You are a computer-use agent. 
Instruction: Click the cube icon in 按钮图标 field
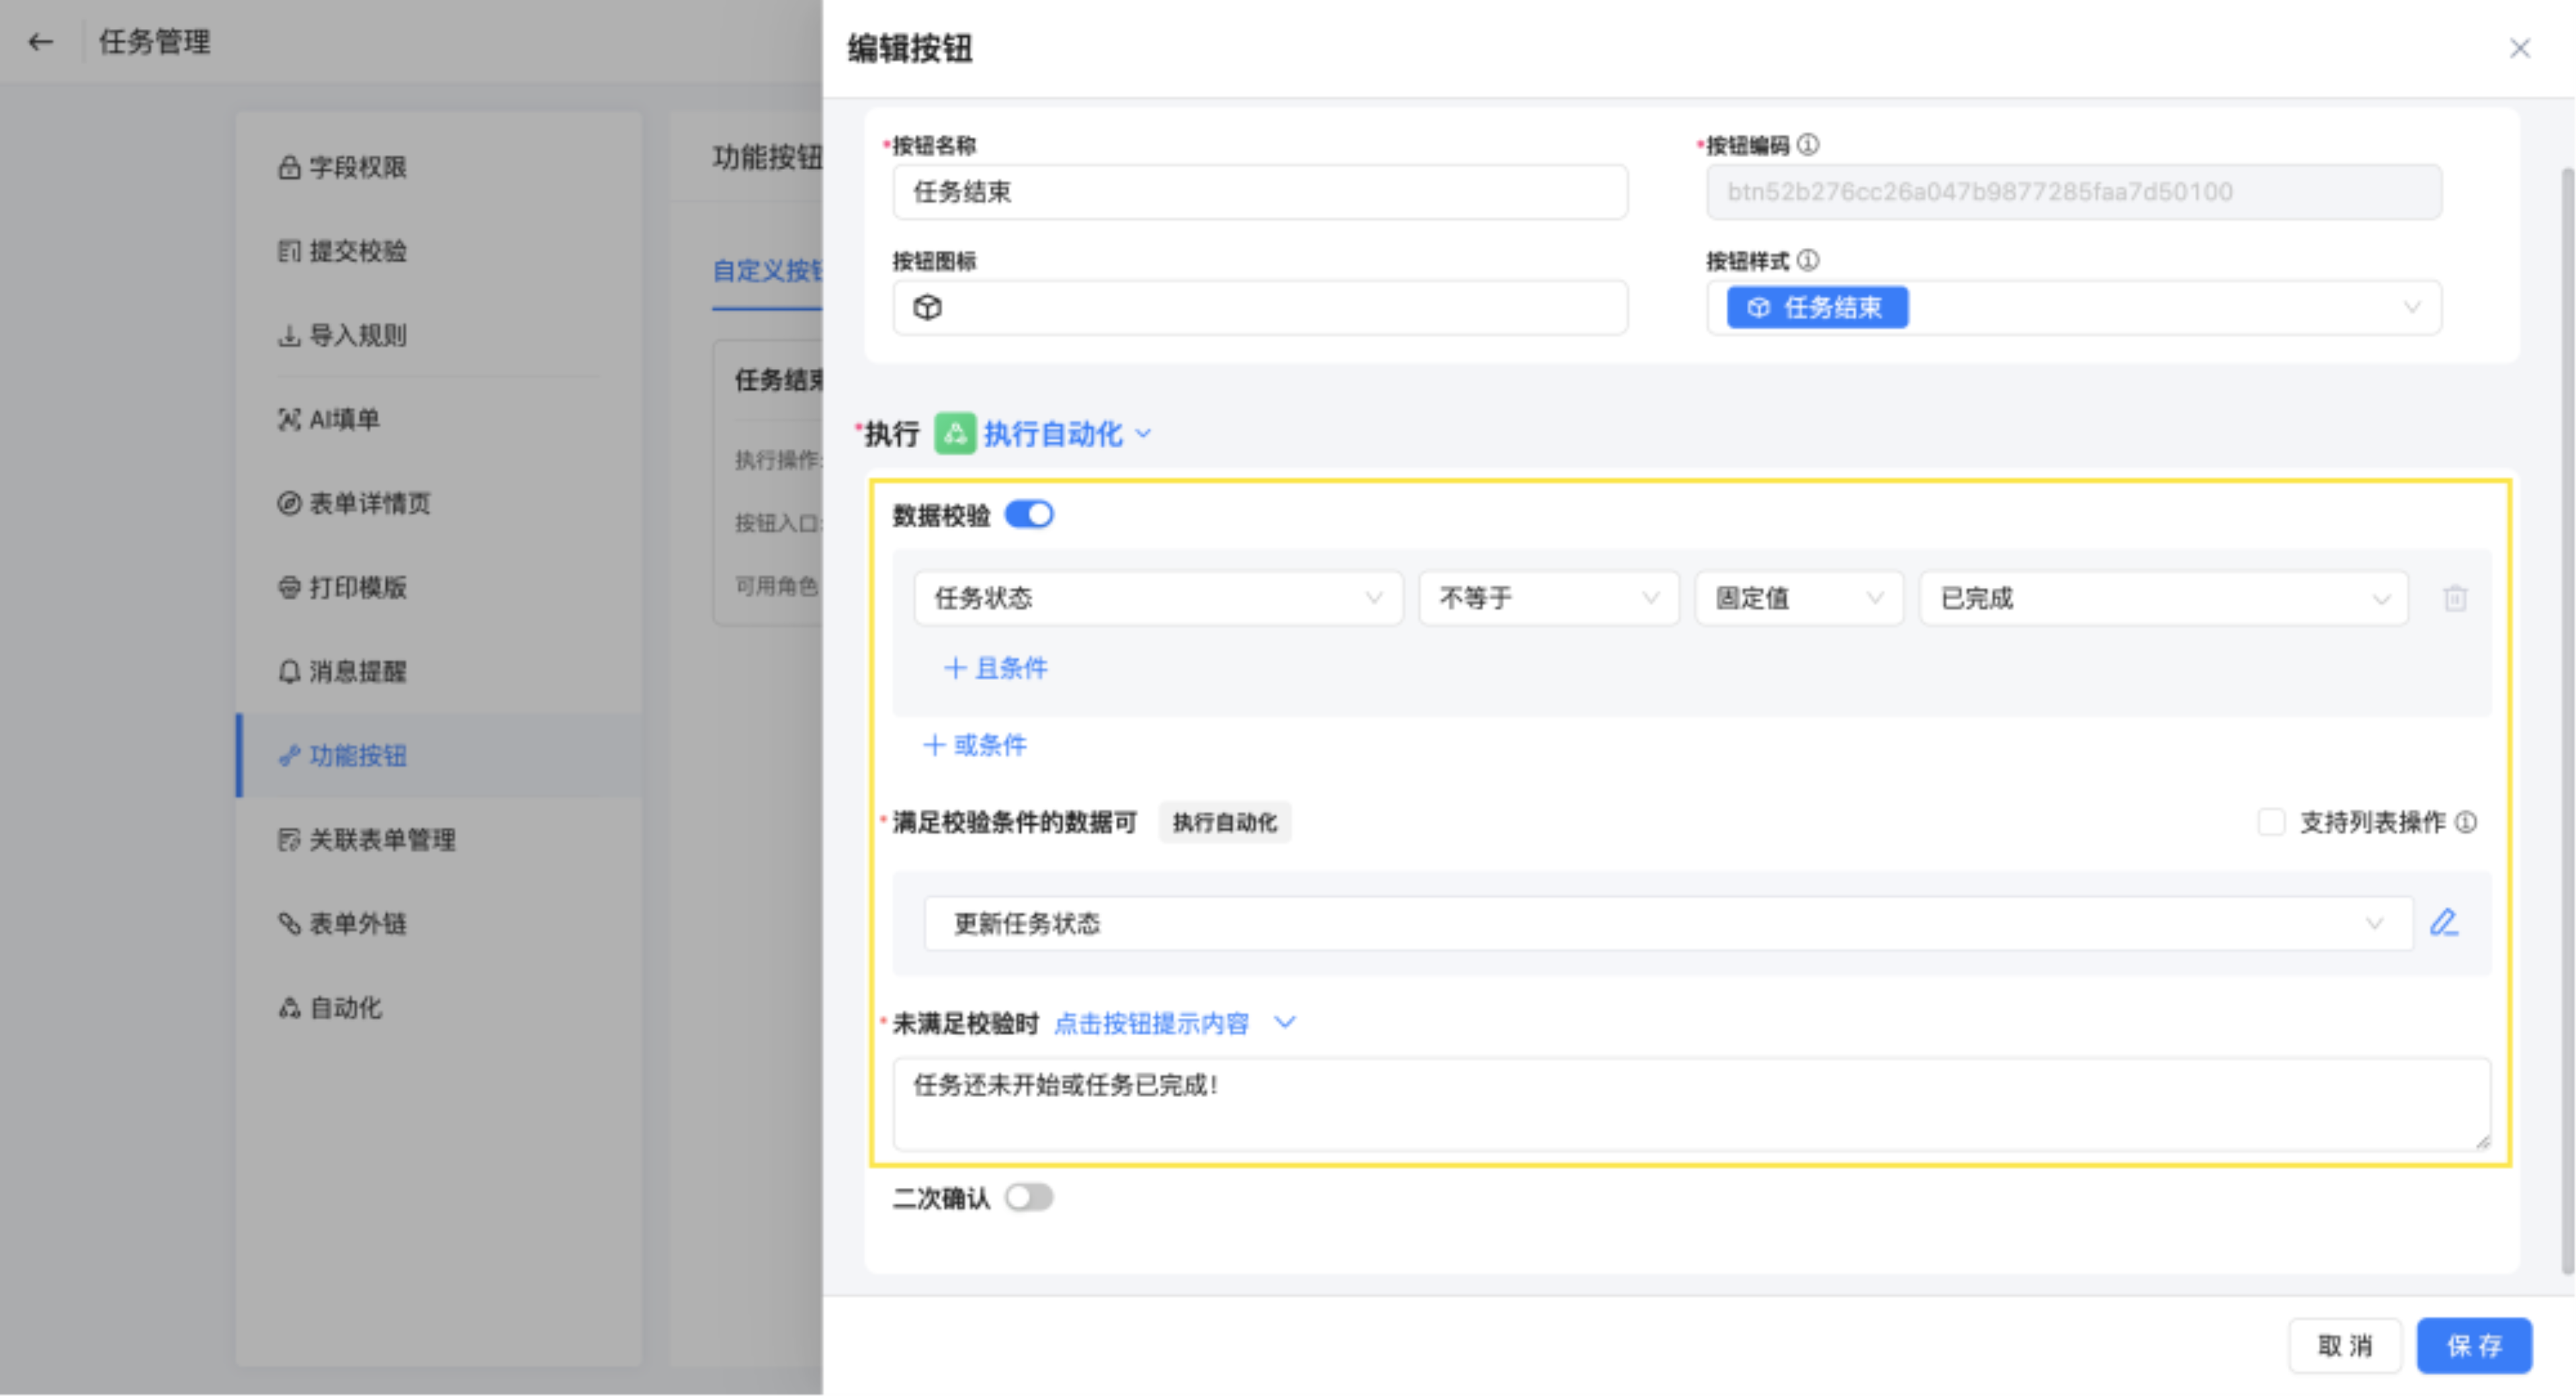(x=927, y=307)
